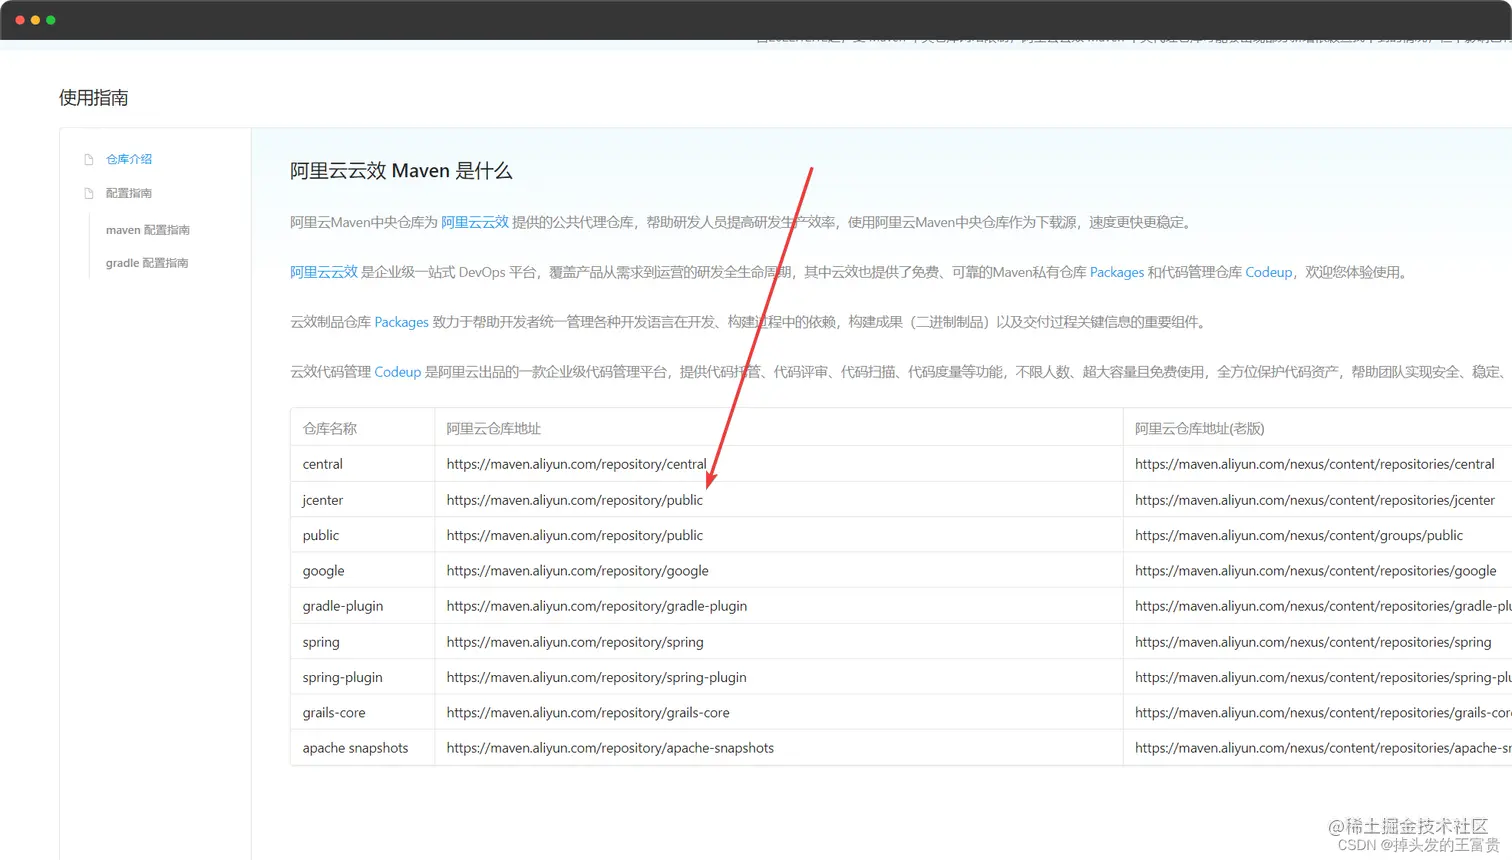
Task: Open Codeup link after 云效代码管理
Action: click(398, 372)
